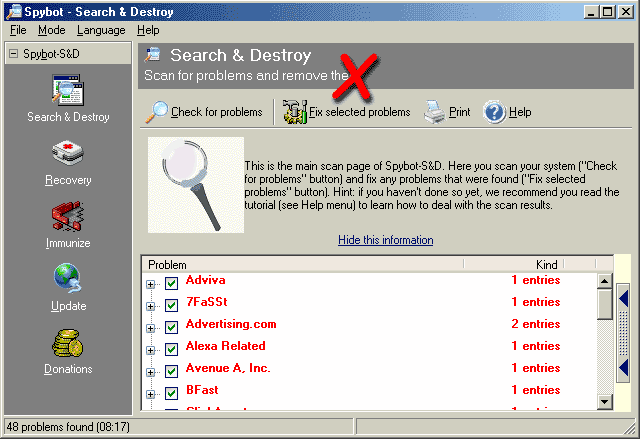The image size is (640, 439).
Task: Expand the Alexa Related entry
Action: point(152,347)
